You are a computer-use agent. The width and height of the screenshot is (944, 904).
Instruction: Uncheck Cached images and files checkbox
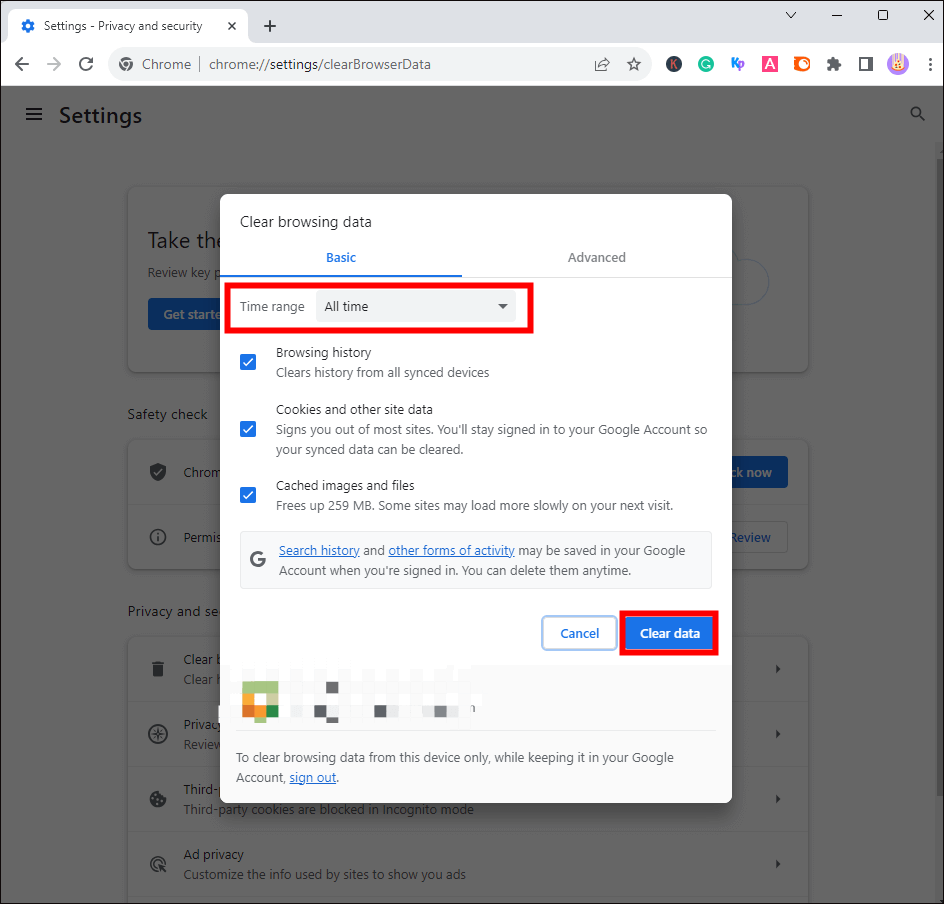point(248,495)
